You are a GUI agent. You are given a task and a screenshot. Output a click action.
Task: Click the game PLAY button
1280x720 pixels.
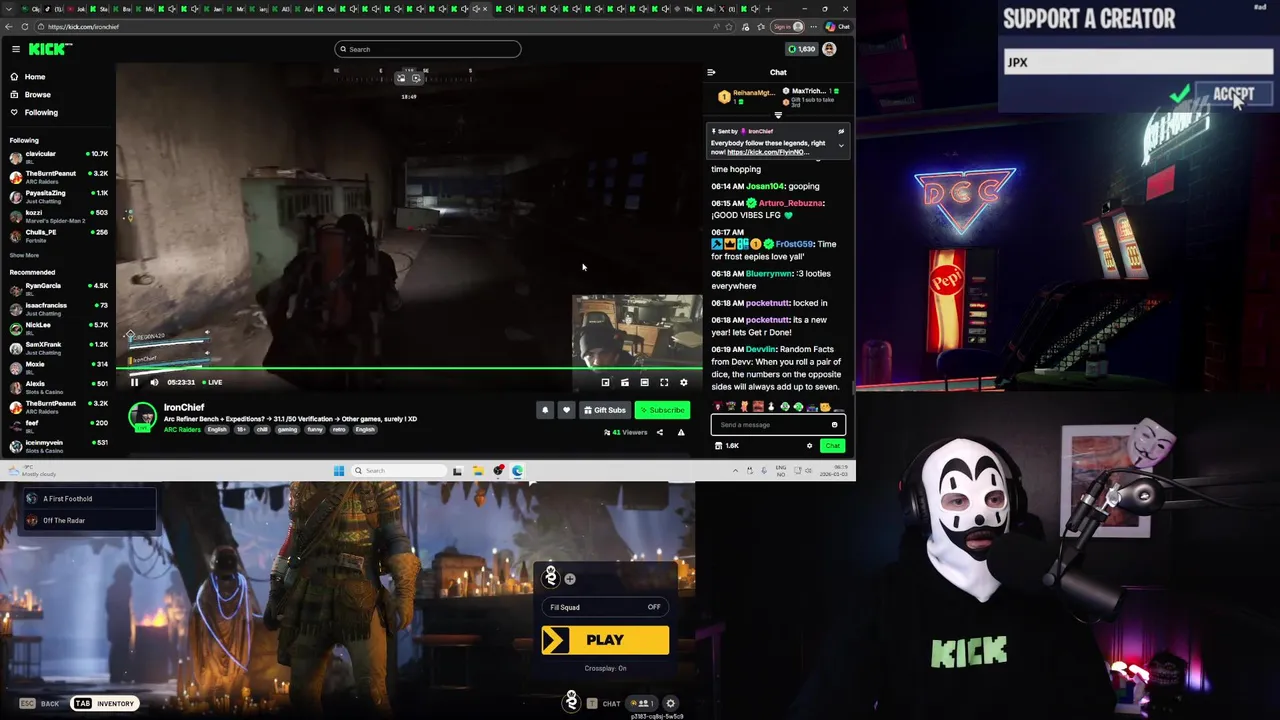[605, 640]
